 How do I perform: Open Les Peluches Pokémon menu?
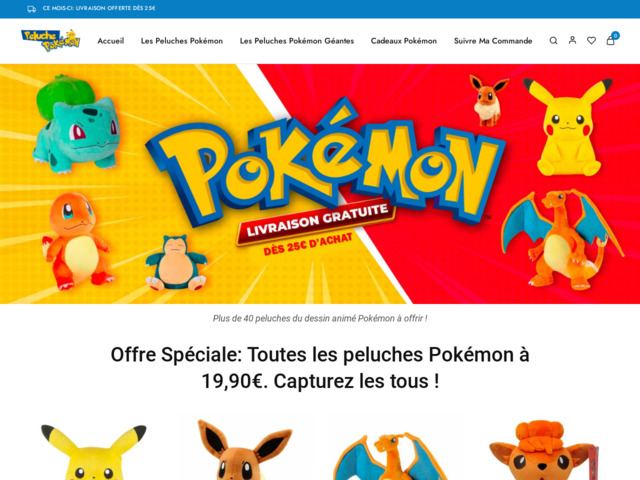182,41
